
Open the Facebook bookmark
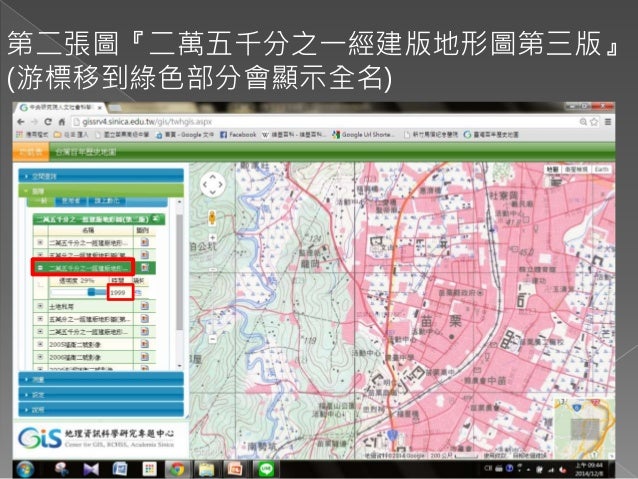238,134
